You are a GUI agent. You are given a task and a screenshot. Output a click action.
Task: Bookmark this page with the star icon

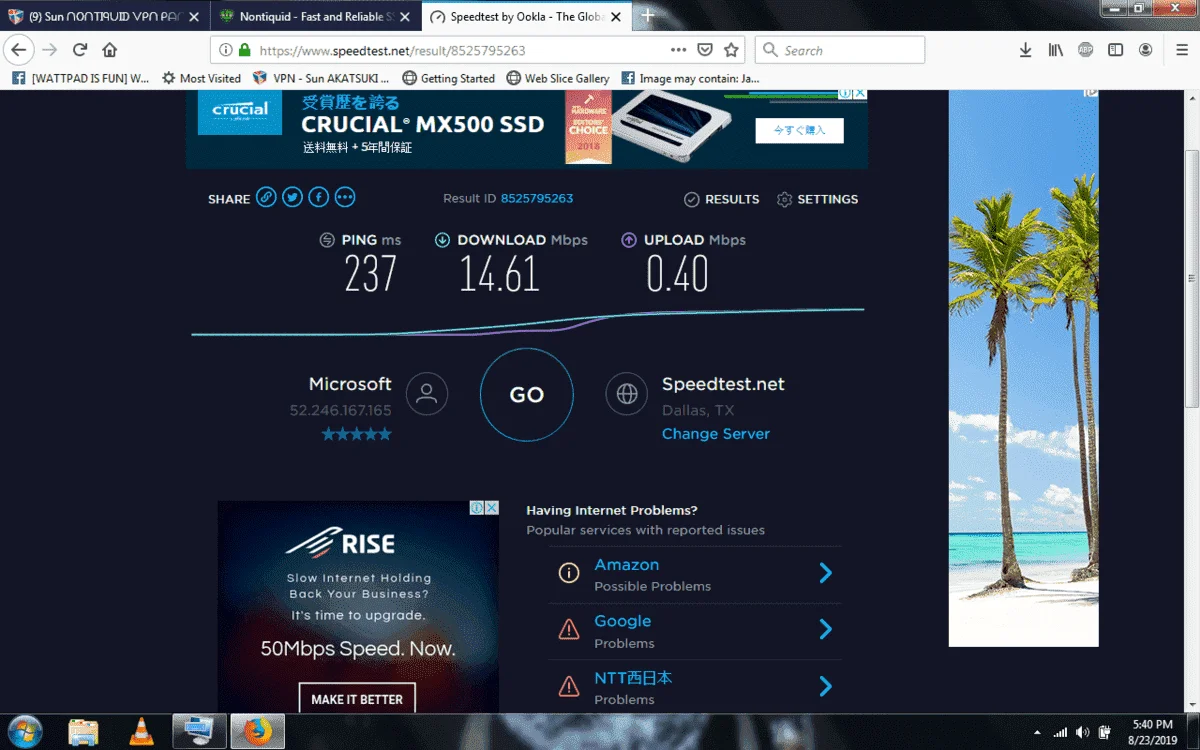coord(731,50)
